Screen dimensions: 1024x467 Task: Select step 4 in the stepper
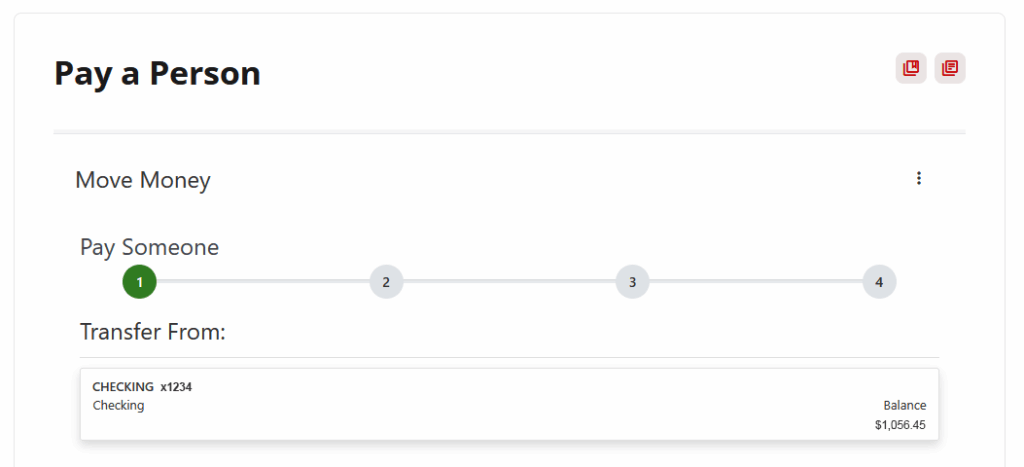click(x=879, y=282)
